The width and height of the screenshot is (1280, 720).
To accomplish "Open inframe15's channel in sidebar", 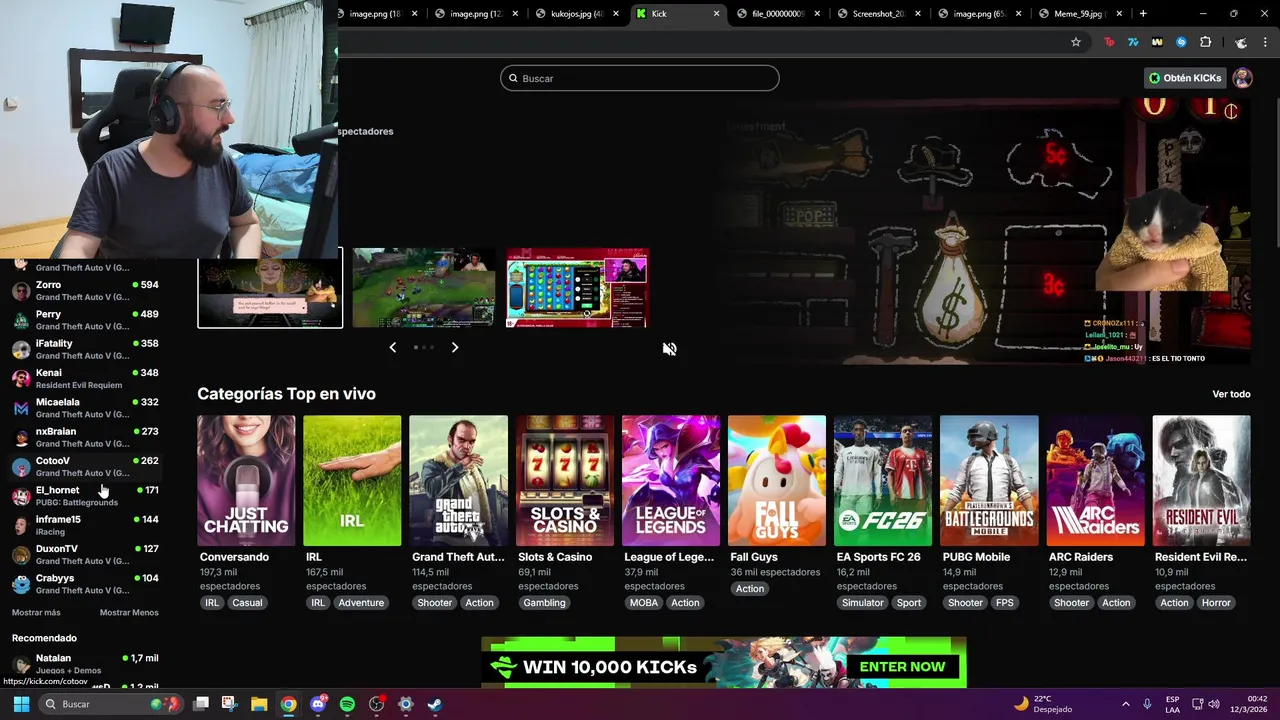I will click(85, 525).
